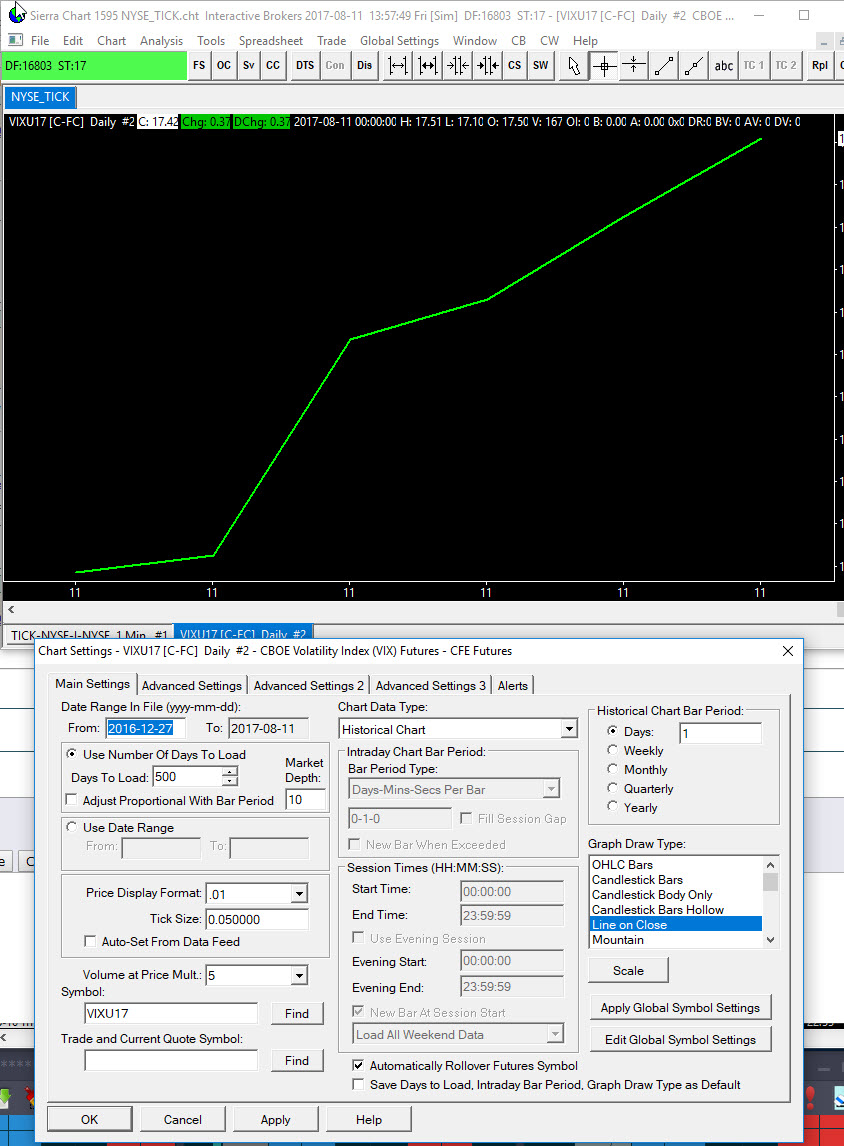Select the pointer arrow tool
The image size is (844, 1146).
(x=574, y=66)
